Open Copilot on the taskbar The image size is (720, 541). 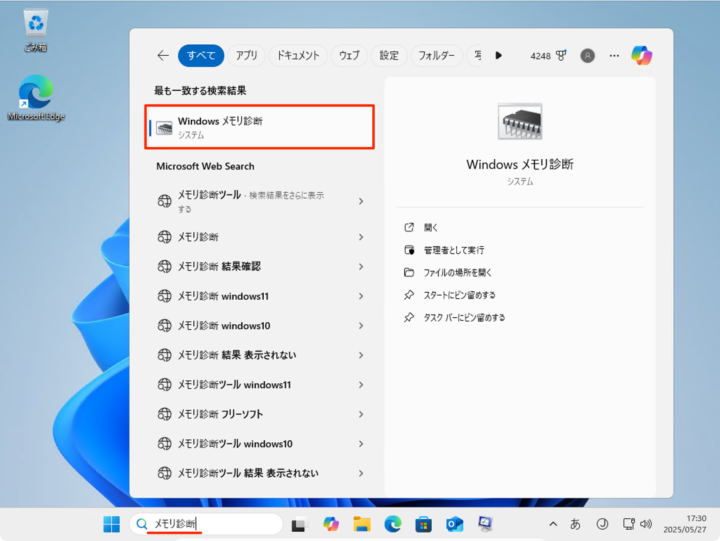(331, 524)
